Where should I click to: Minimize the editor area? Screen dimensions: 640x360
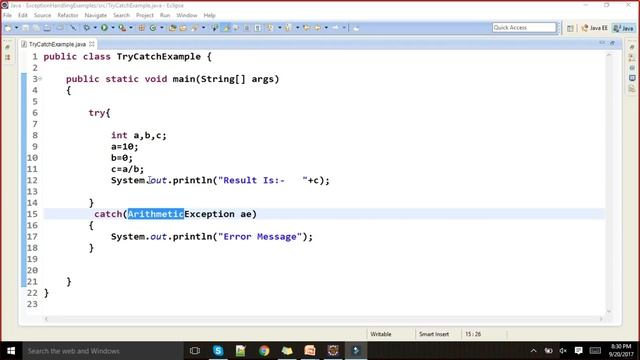(x=602, y=42)
